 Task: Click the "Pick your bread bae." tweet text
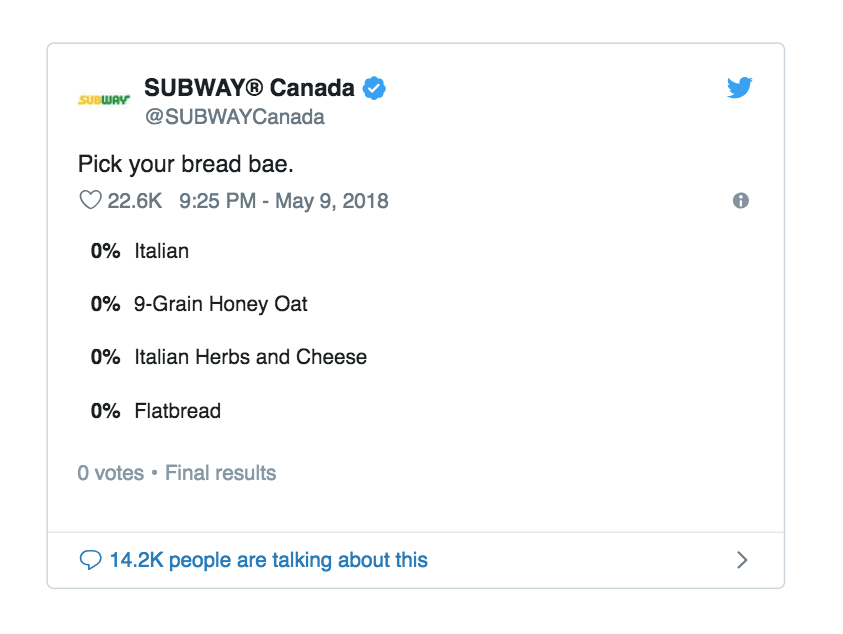click(186, 164)
